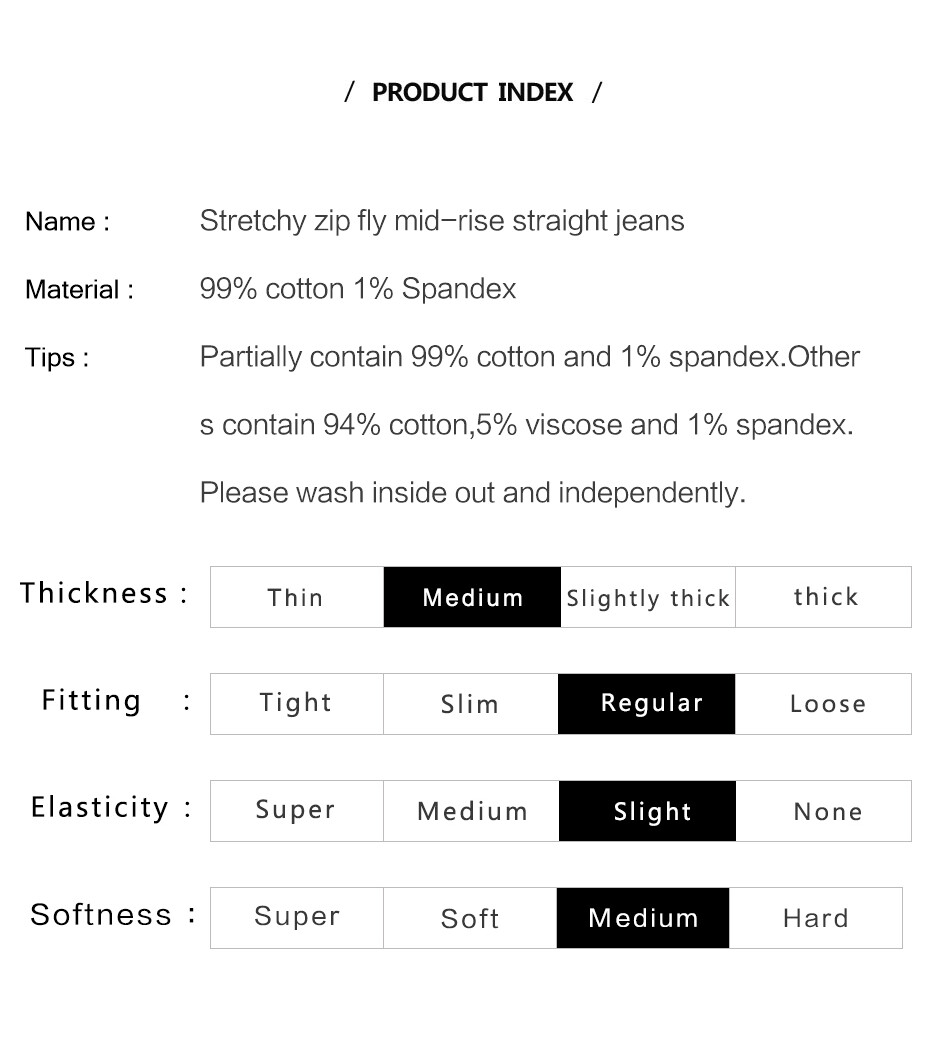Click the wash inside out tip line

coord(472,492)
